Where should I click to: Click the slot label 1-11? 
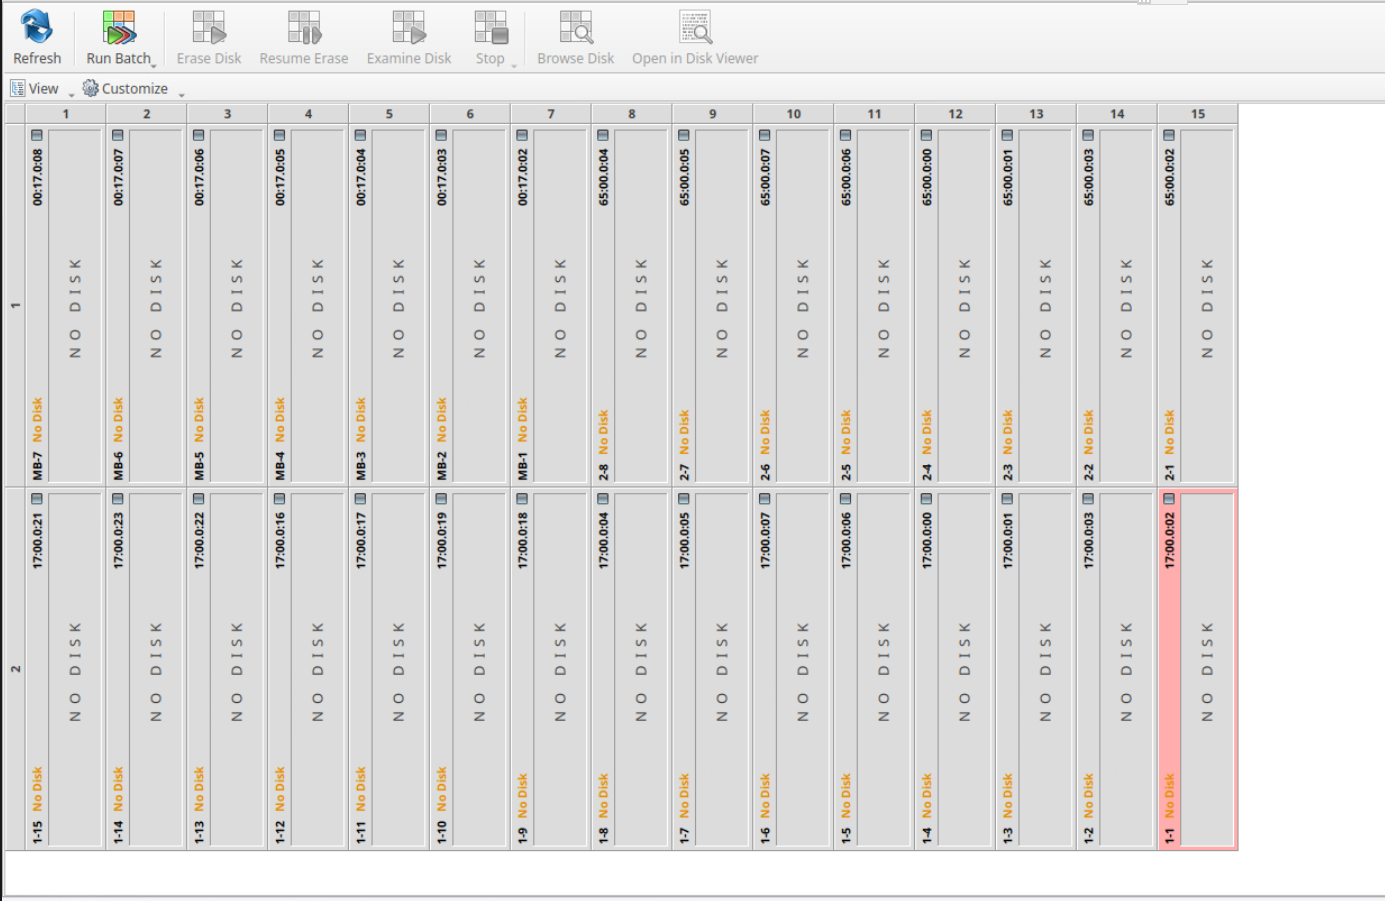(361, 831)
